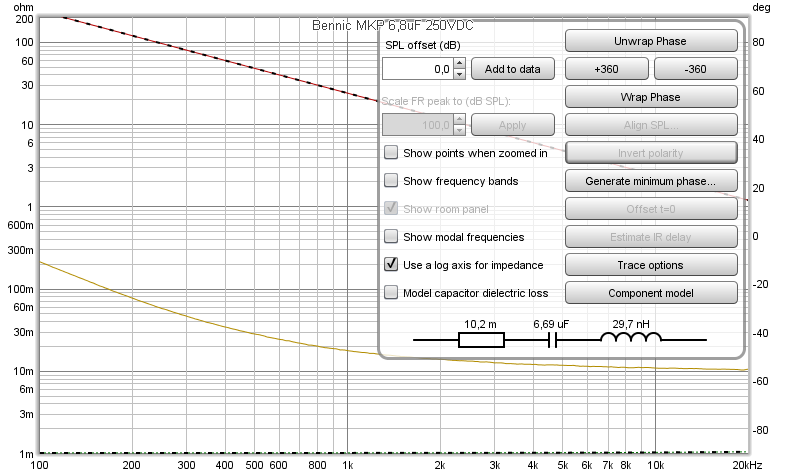Toggle Show room panel checkbox
The height and width of the screenshot is (476, 800).
click(391, 208)
